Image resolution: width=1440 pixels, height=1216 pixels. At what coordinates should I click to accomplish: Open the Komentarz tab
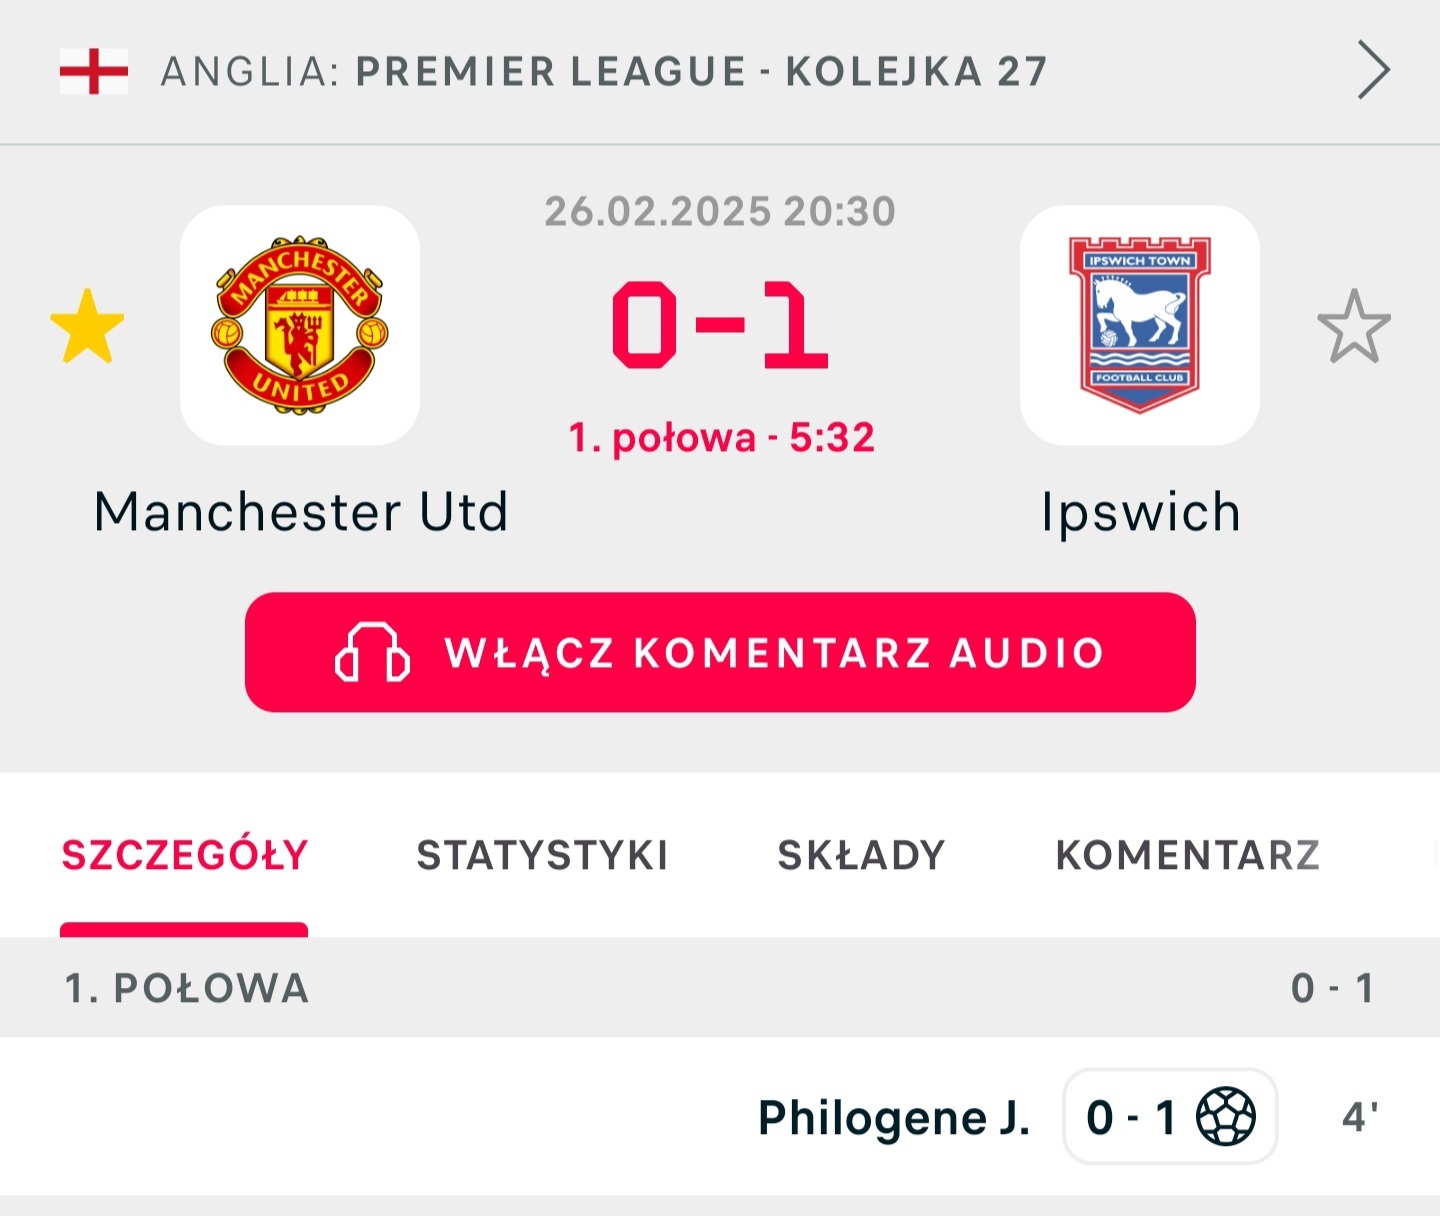point(1188,856)
